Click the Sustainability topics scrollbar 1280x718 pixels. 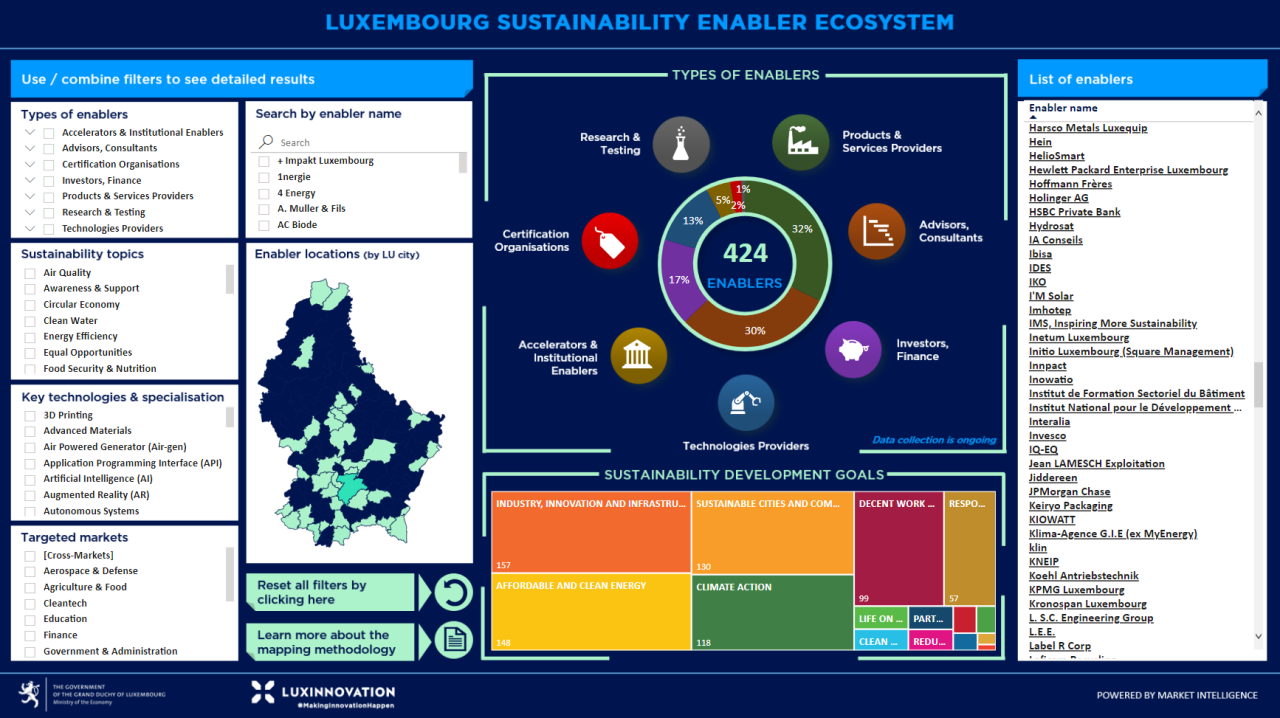(x=230, y=279)
